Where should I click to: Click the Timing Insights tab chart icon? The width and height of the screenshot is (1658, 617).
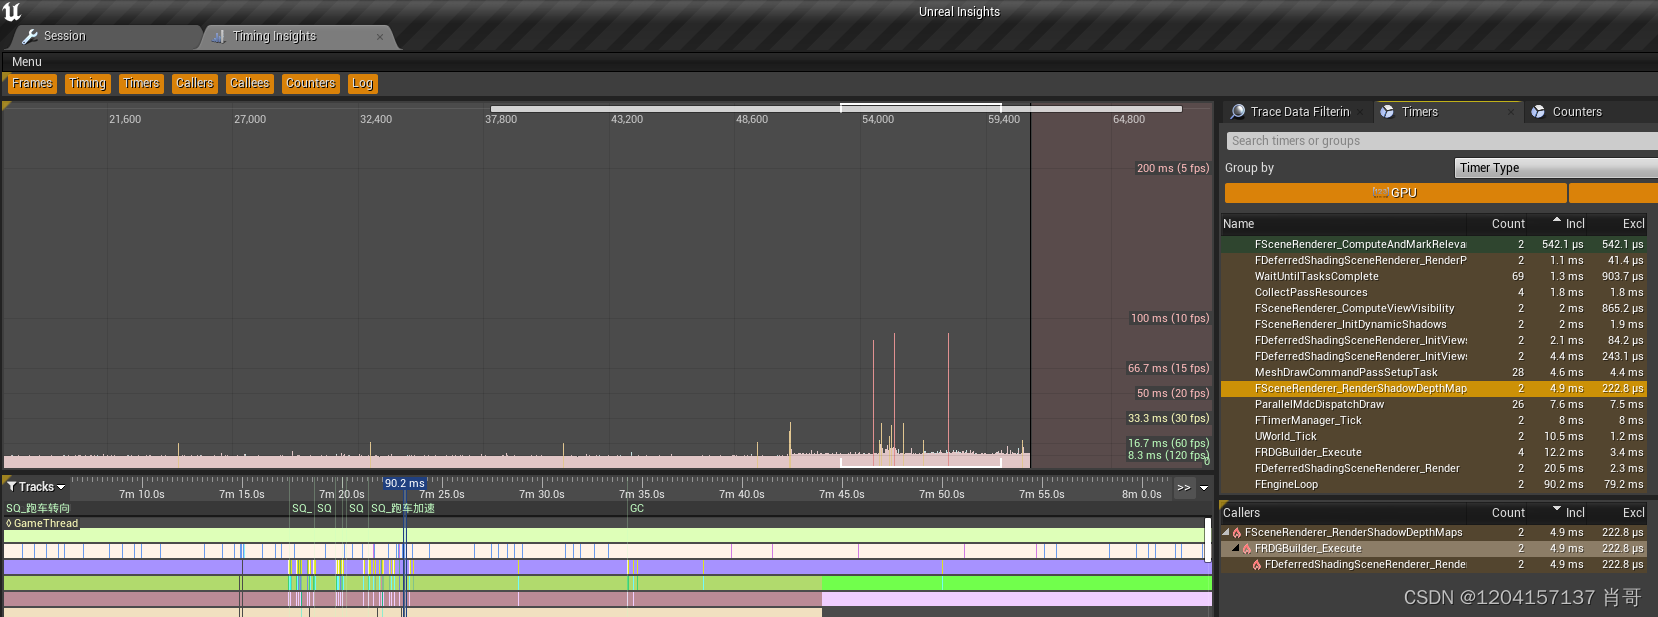pyautogui.click(x=219, y=36)
